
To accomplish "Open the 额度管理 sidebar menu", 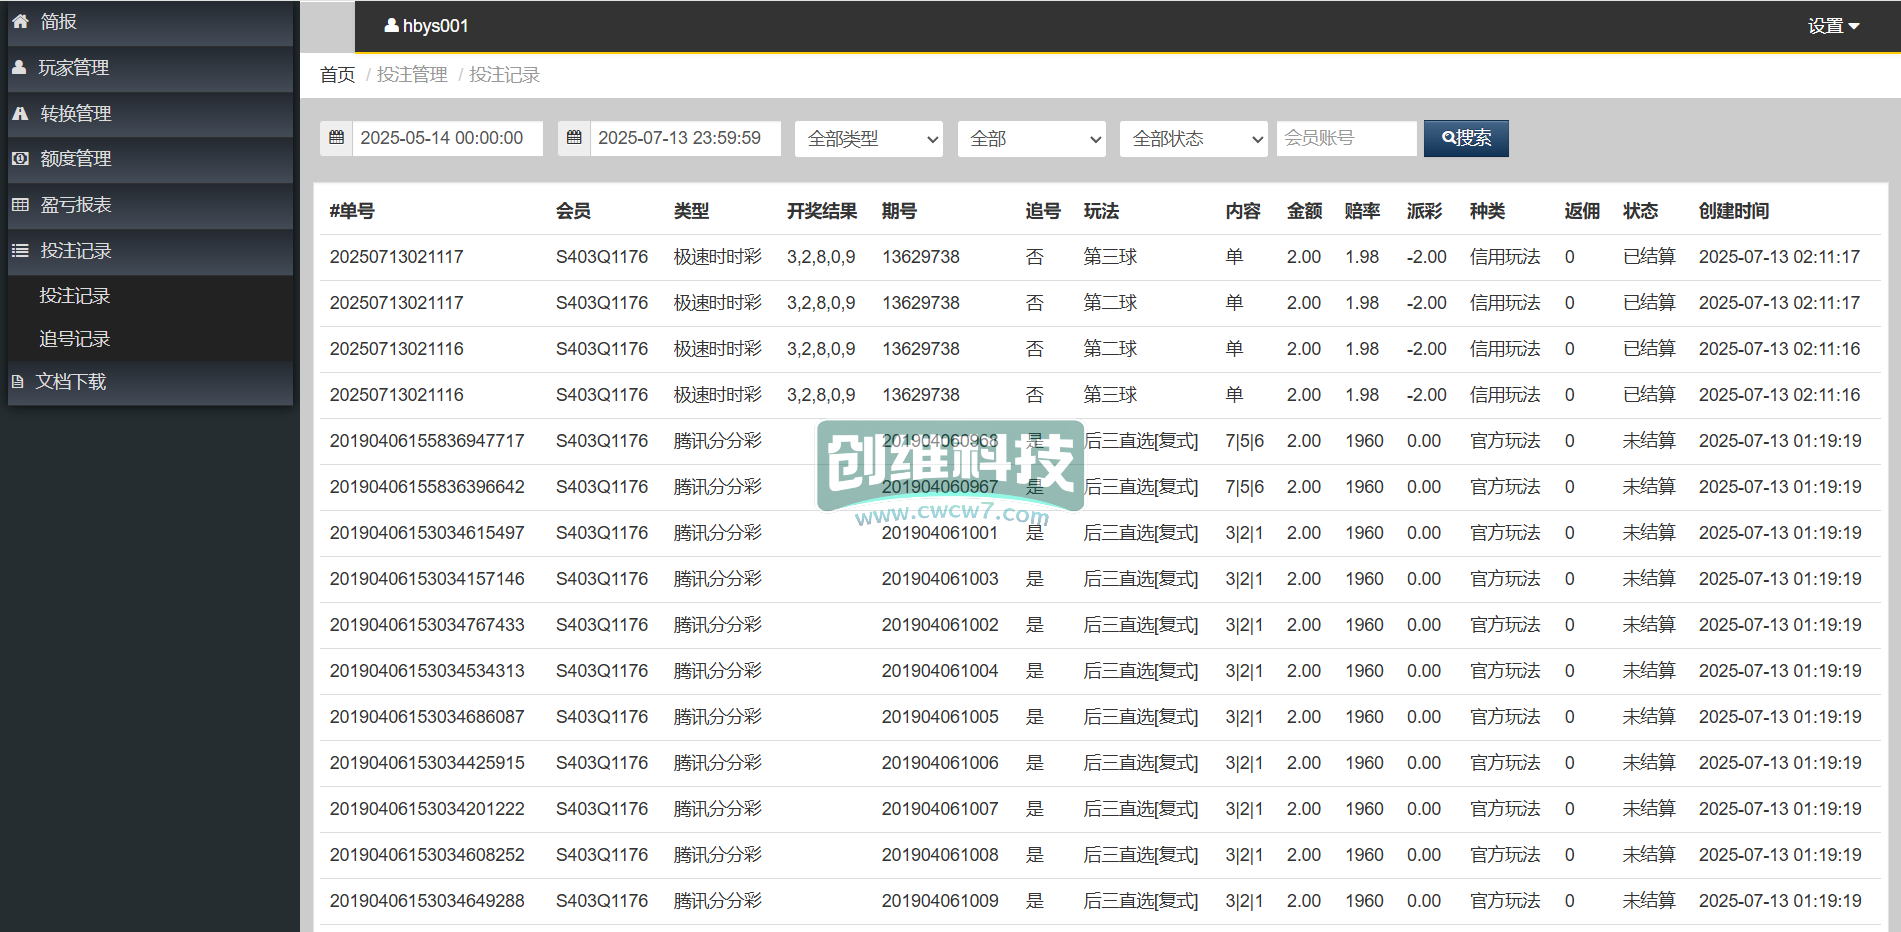I will tap(150, 159).
